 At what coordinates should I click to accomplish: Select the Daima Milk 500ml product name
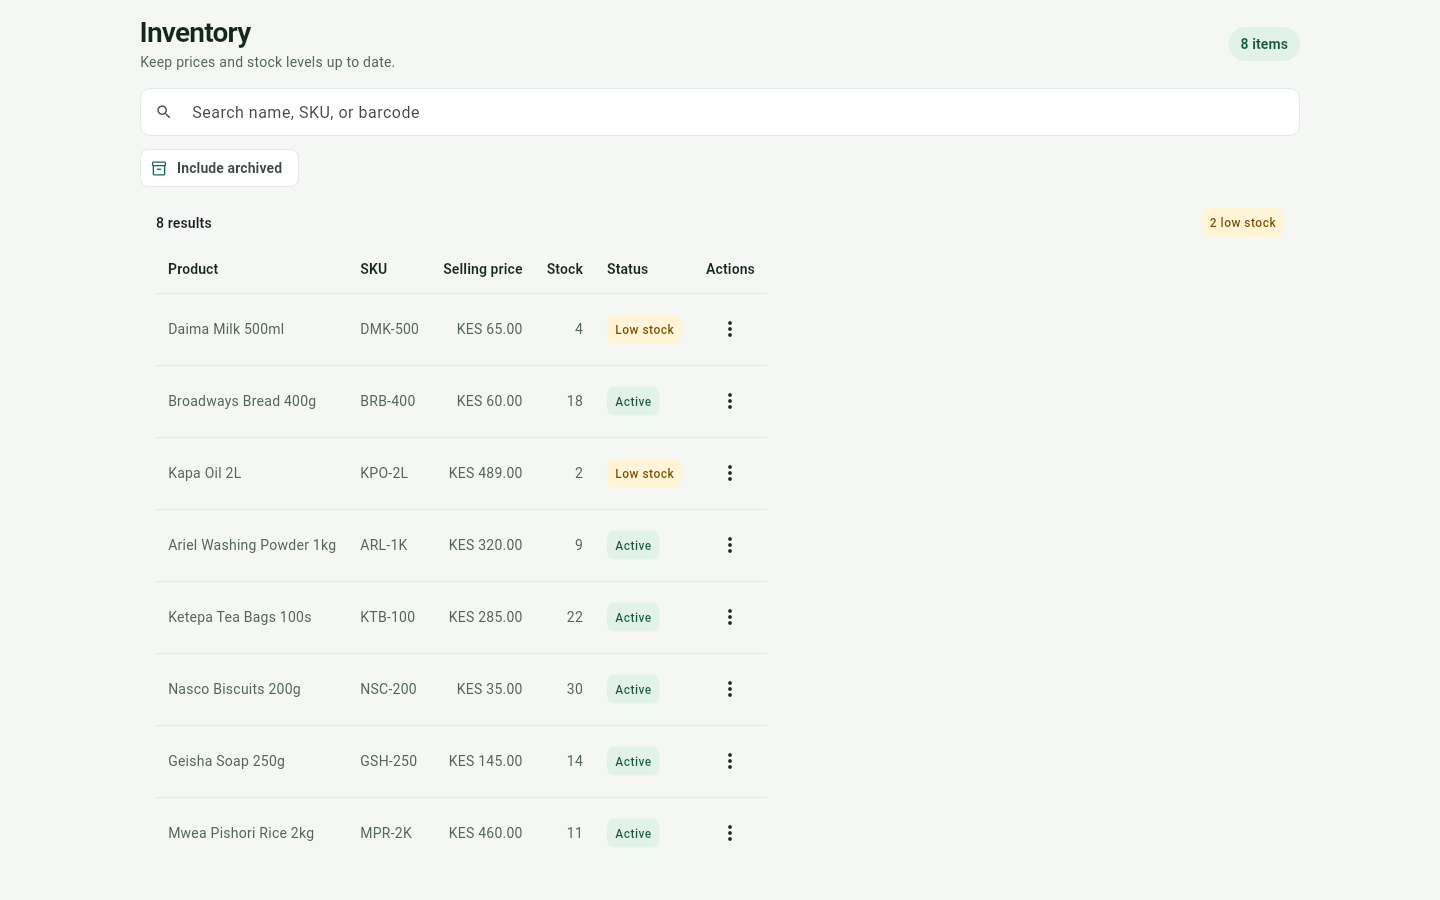[x=226, y=329]
